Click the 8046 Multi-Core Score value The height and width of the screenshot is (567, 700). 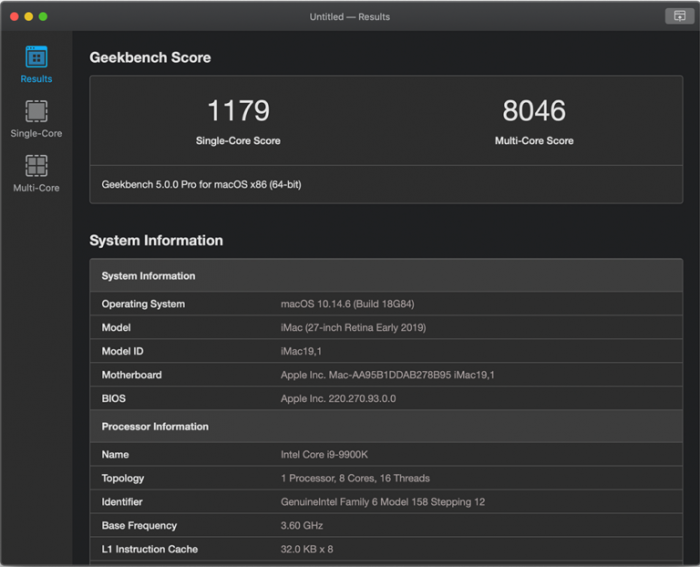(x=534, y=111)
